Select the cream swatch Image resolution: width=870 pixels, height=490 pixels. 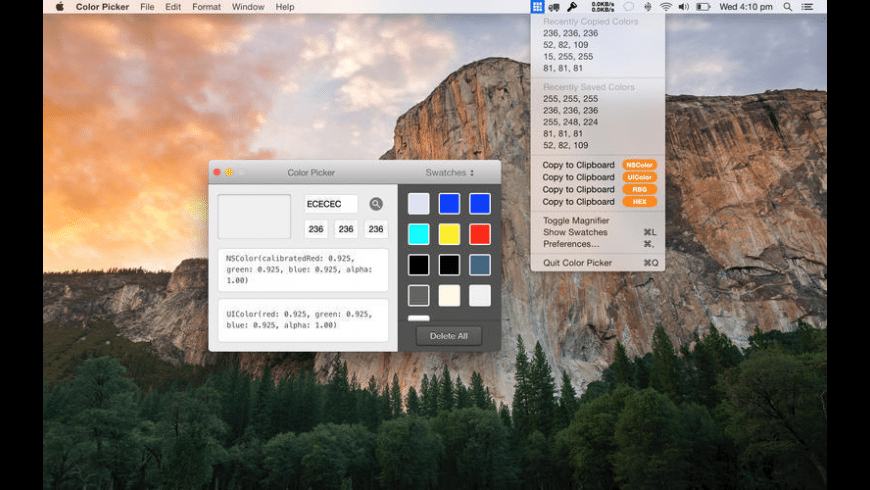(x=449, y=295)
